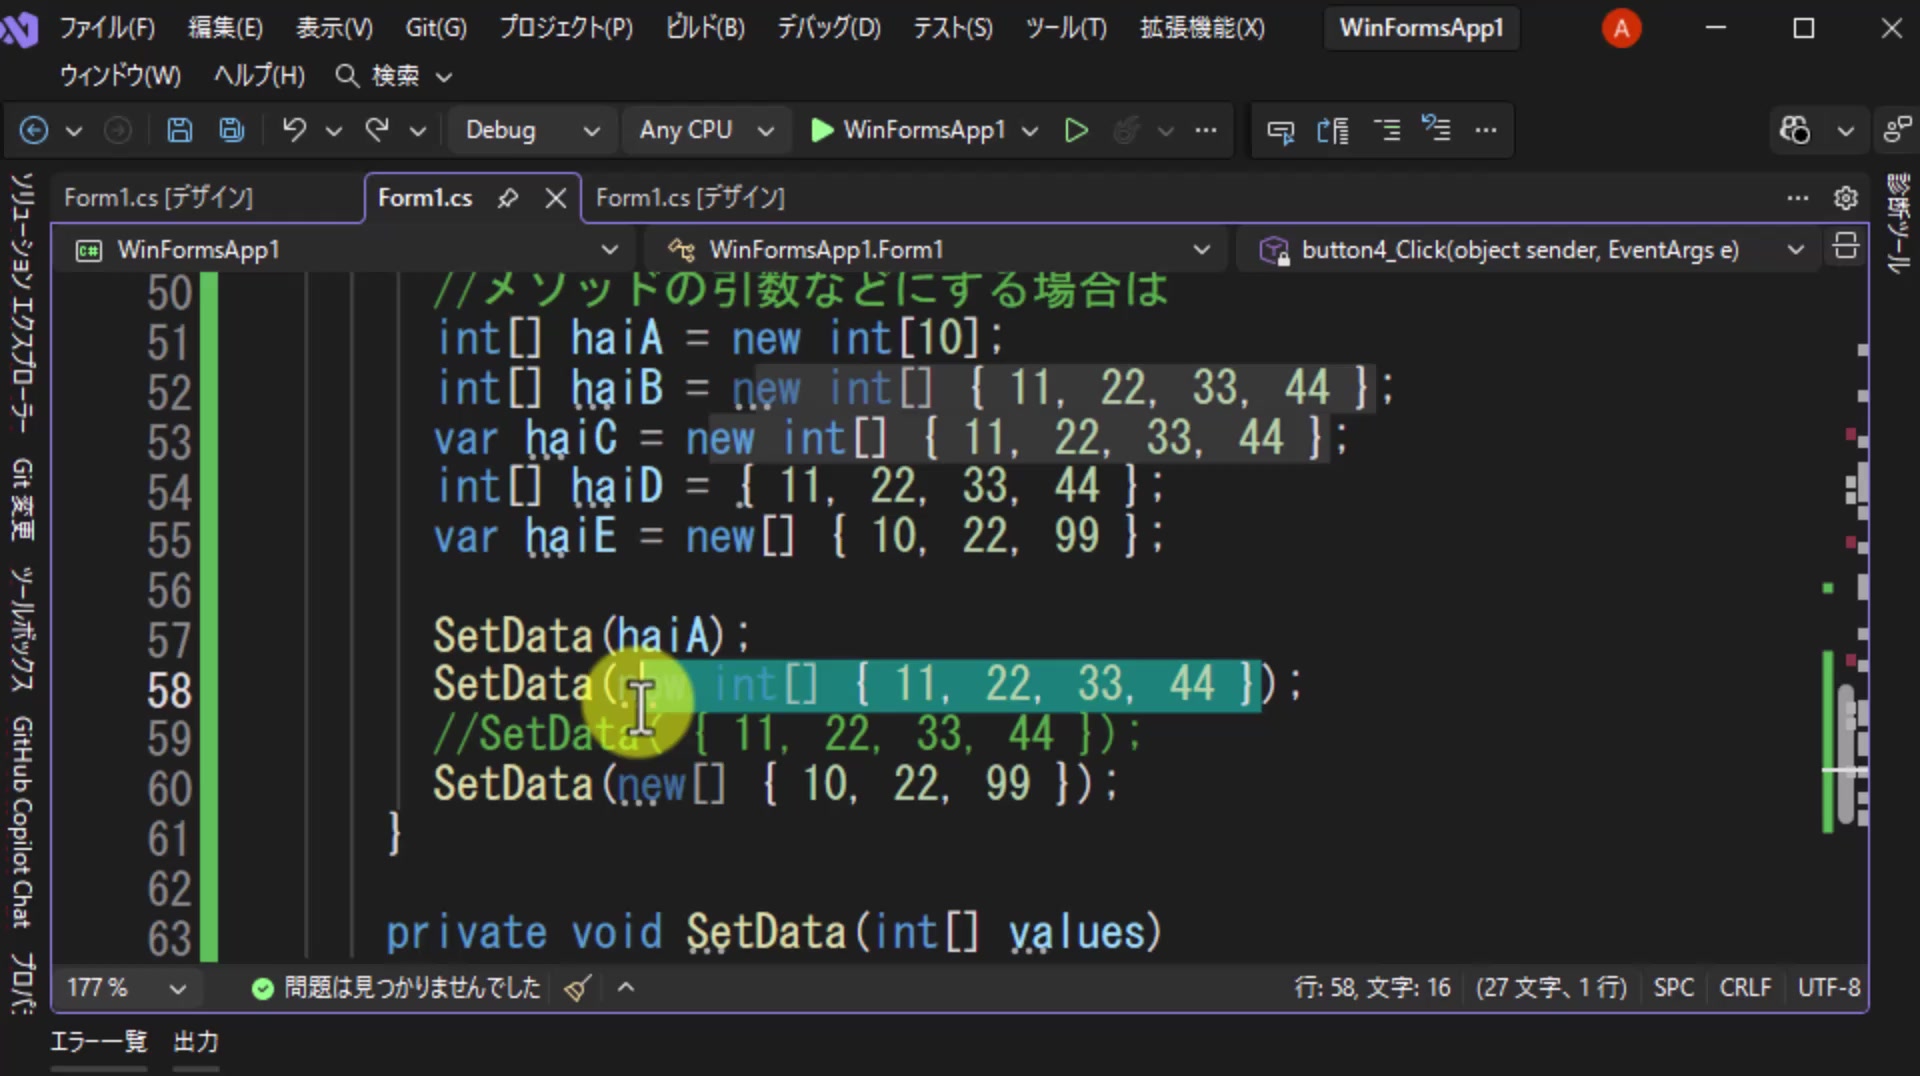Open the 出力 panel tab
The image size is (1920, 1076).
point(196,1042)
